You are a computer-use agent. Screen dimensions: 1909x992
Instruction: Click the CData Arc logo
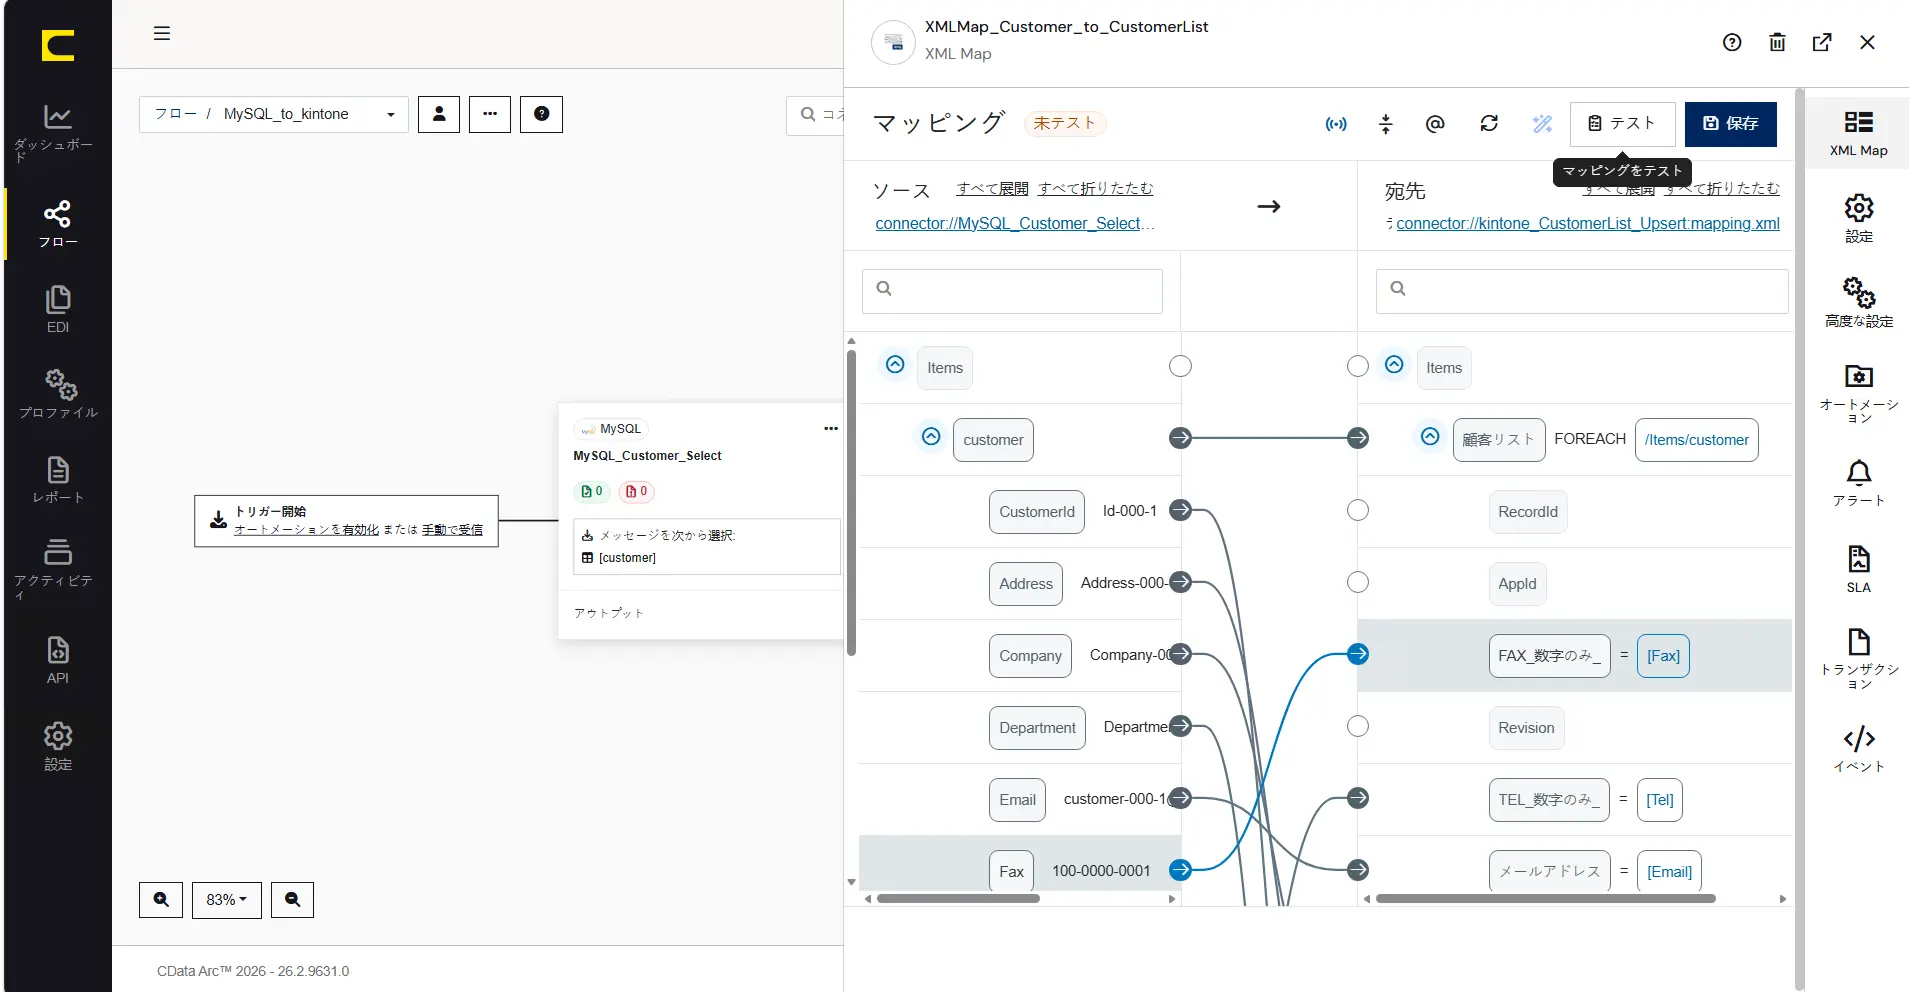click(x=58, y=45)
